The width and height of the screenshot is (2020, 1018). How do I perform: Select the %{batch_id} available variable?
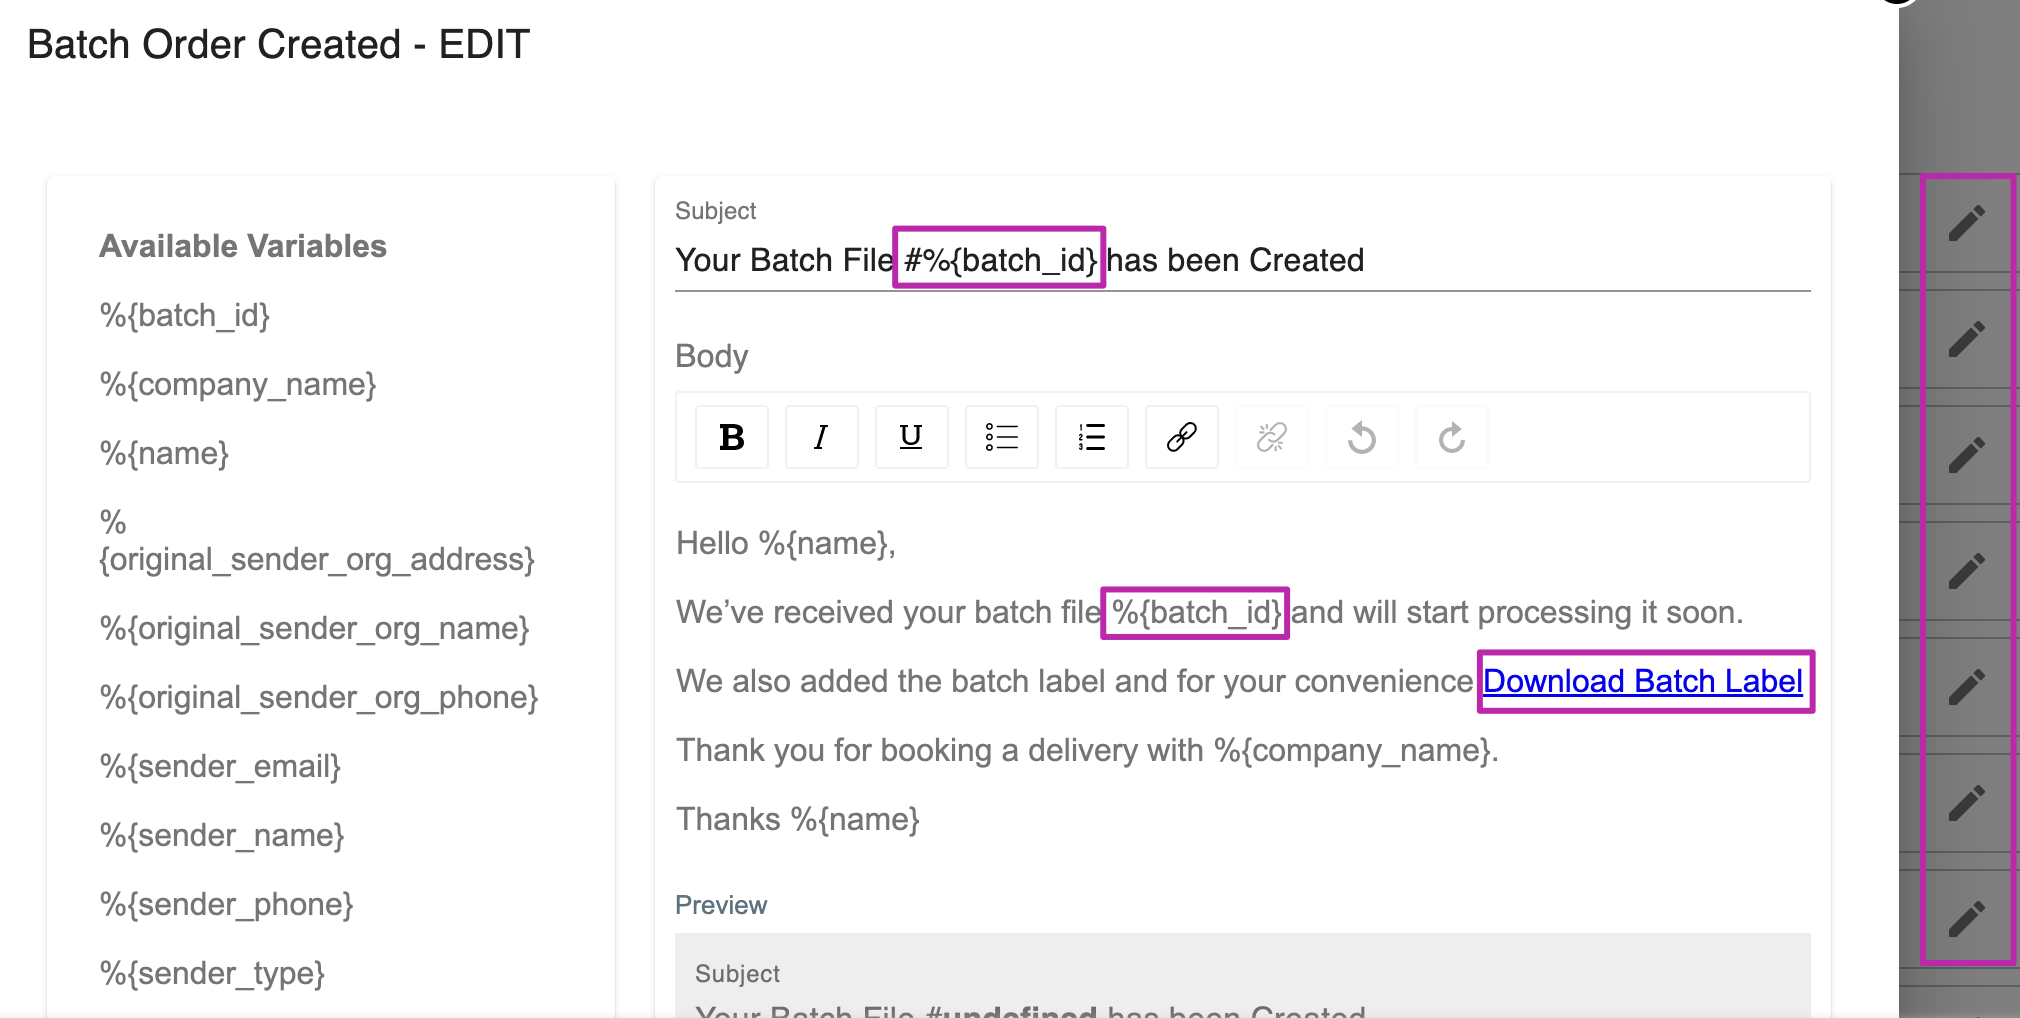[185, 316]
